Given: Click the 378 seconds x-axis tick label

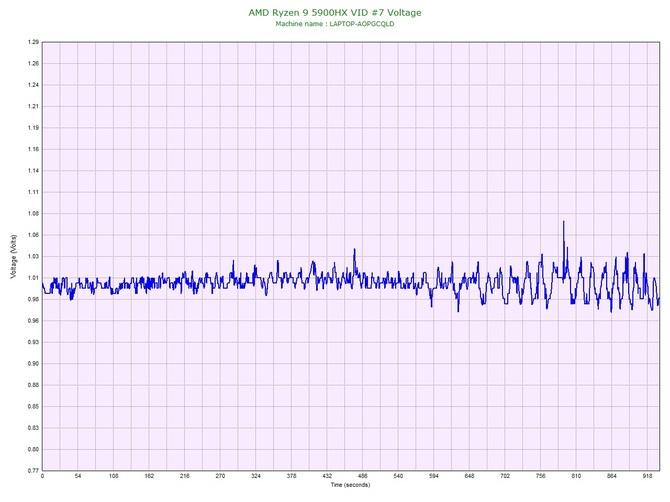Looking at the screenshot, I should coord(291,476).
